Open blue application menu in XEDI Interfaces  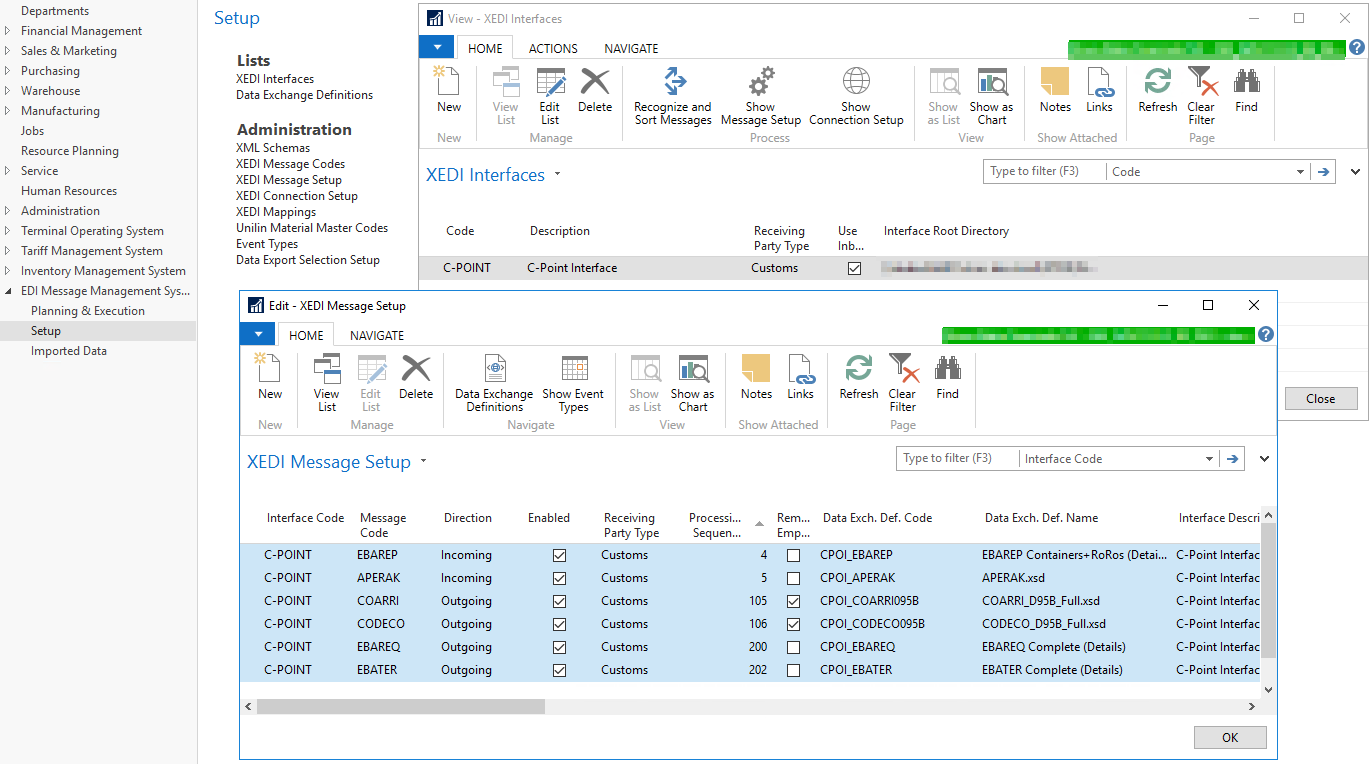pos(437,47)
